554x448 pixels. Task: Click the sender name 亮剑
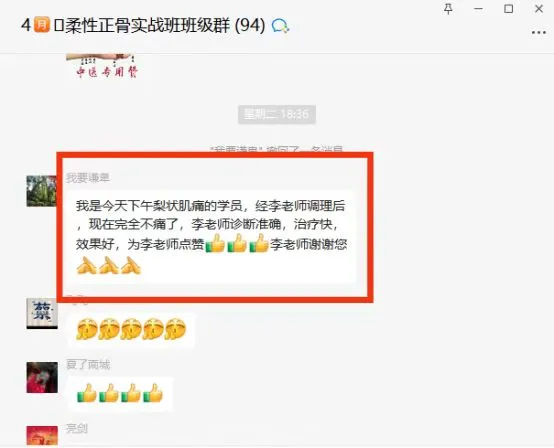coord(77,429)
